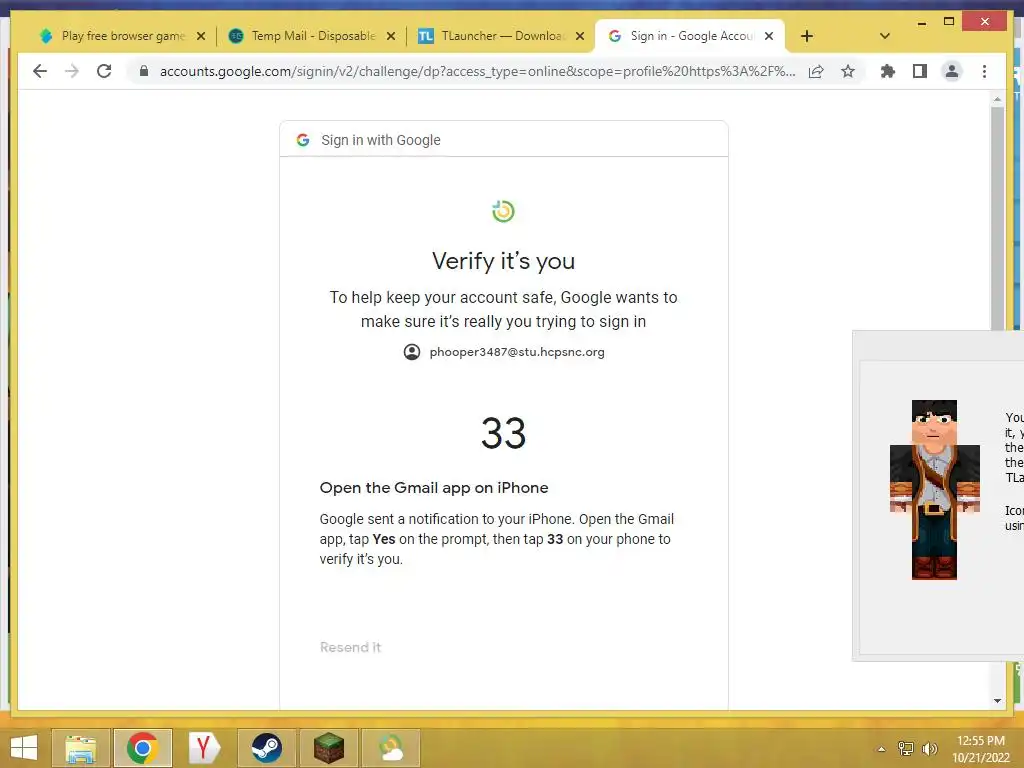Go back to the previous page
1024x768 pixels.
tap(40, 71)
